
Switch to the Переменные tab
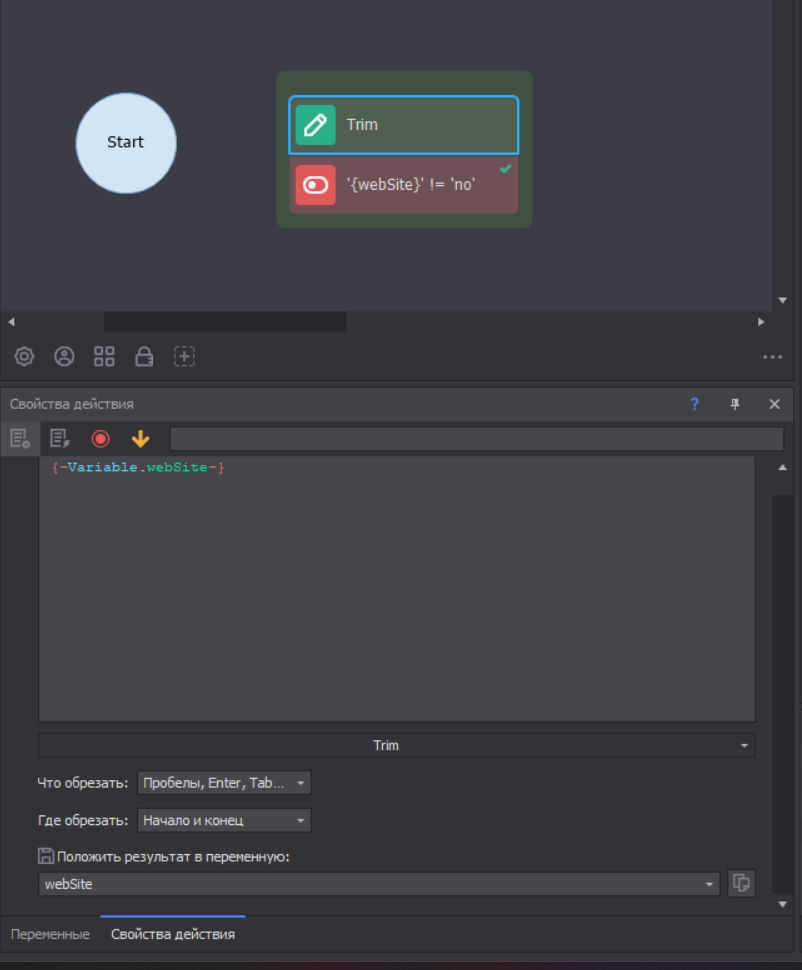point(50,934)
